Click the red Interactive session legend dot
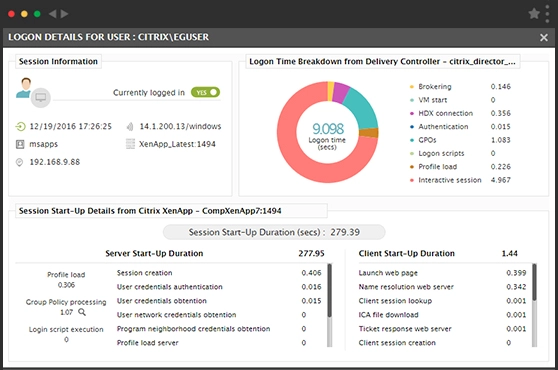The height and width of the screenshot is (370, 558). click(x=412, y=180)
